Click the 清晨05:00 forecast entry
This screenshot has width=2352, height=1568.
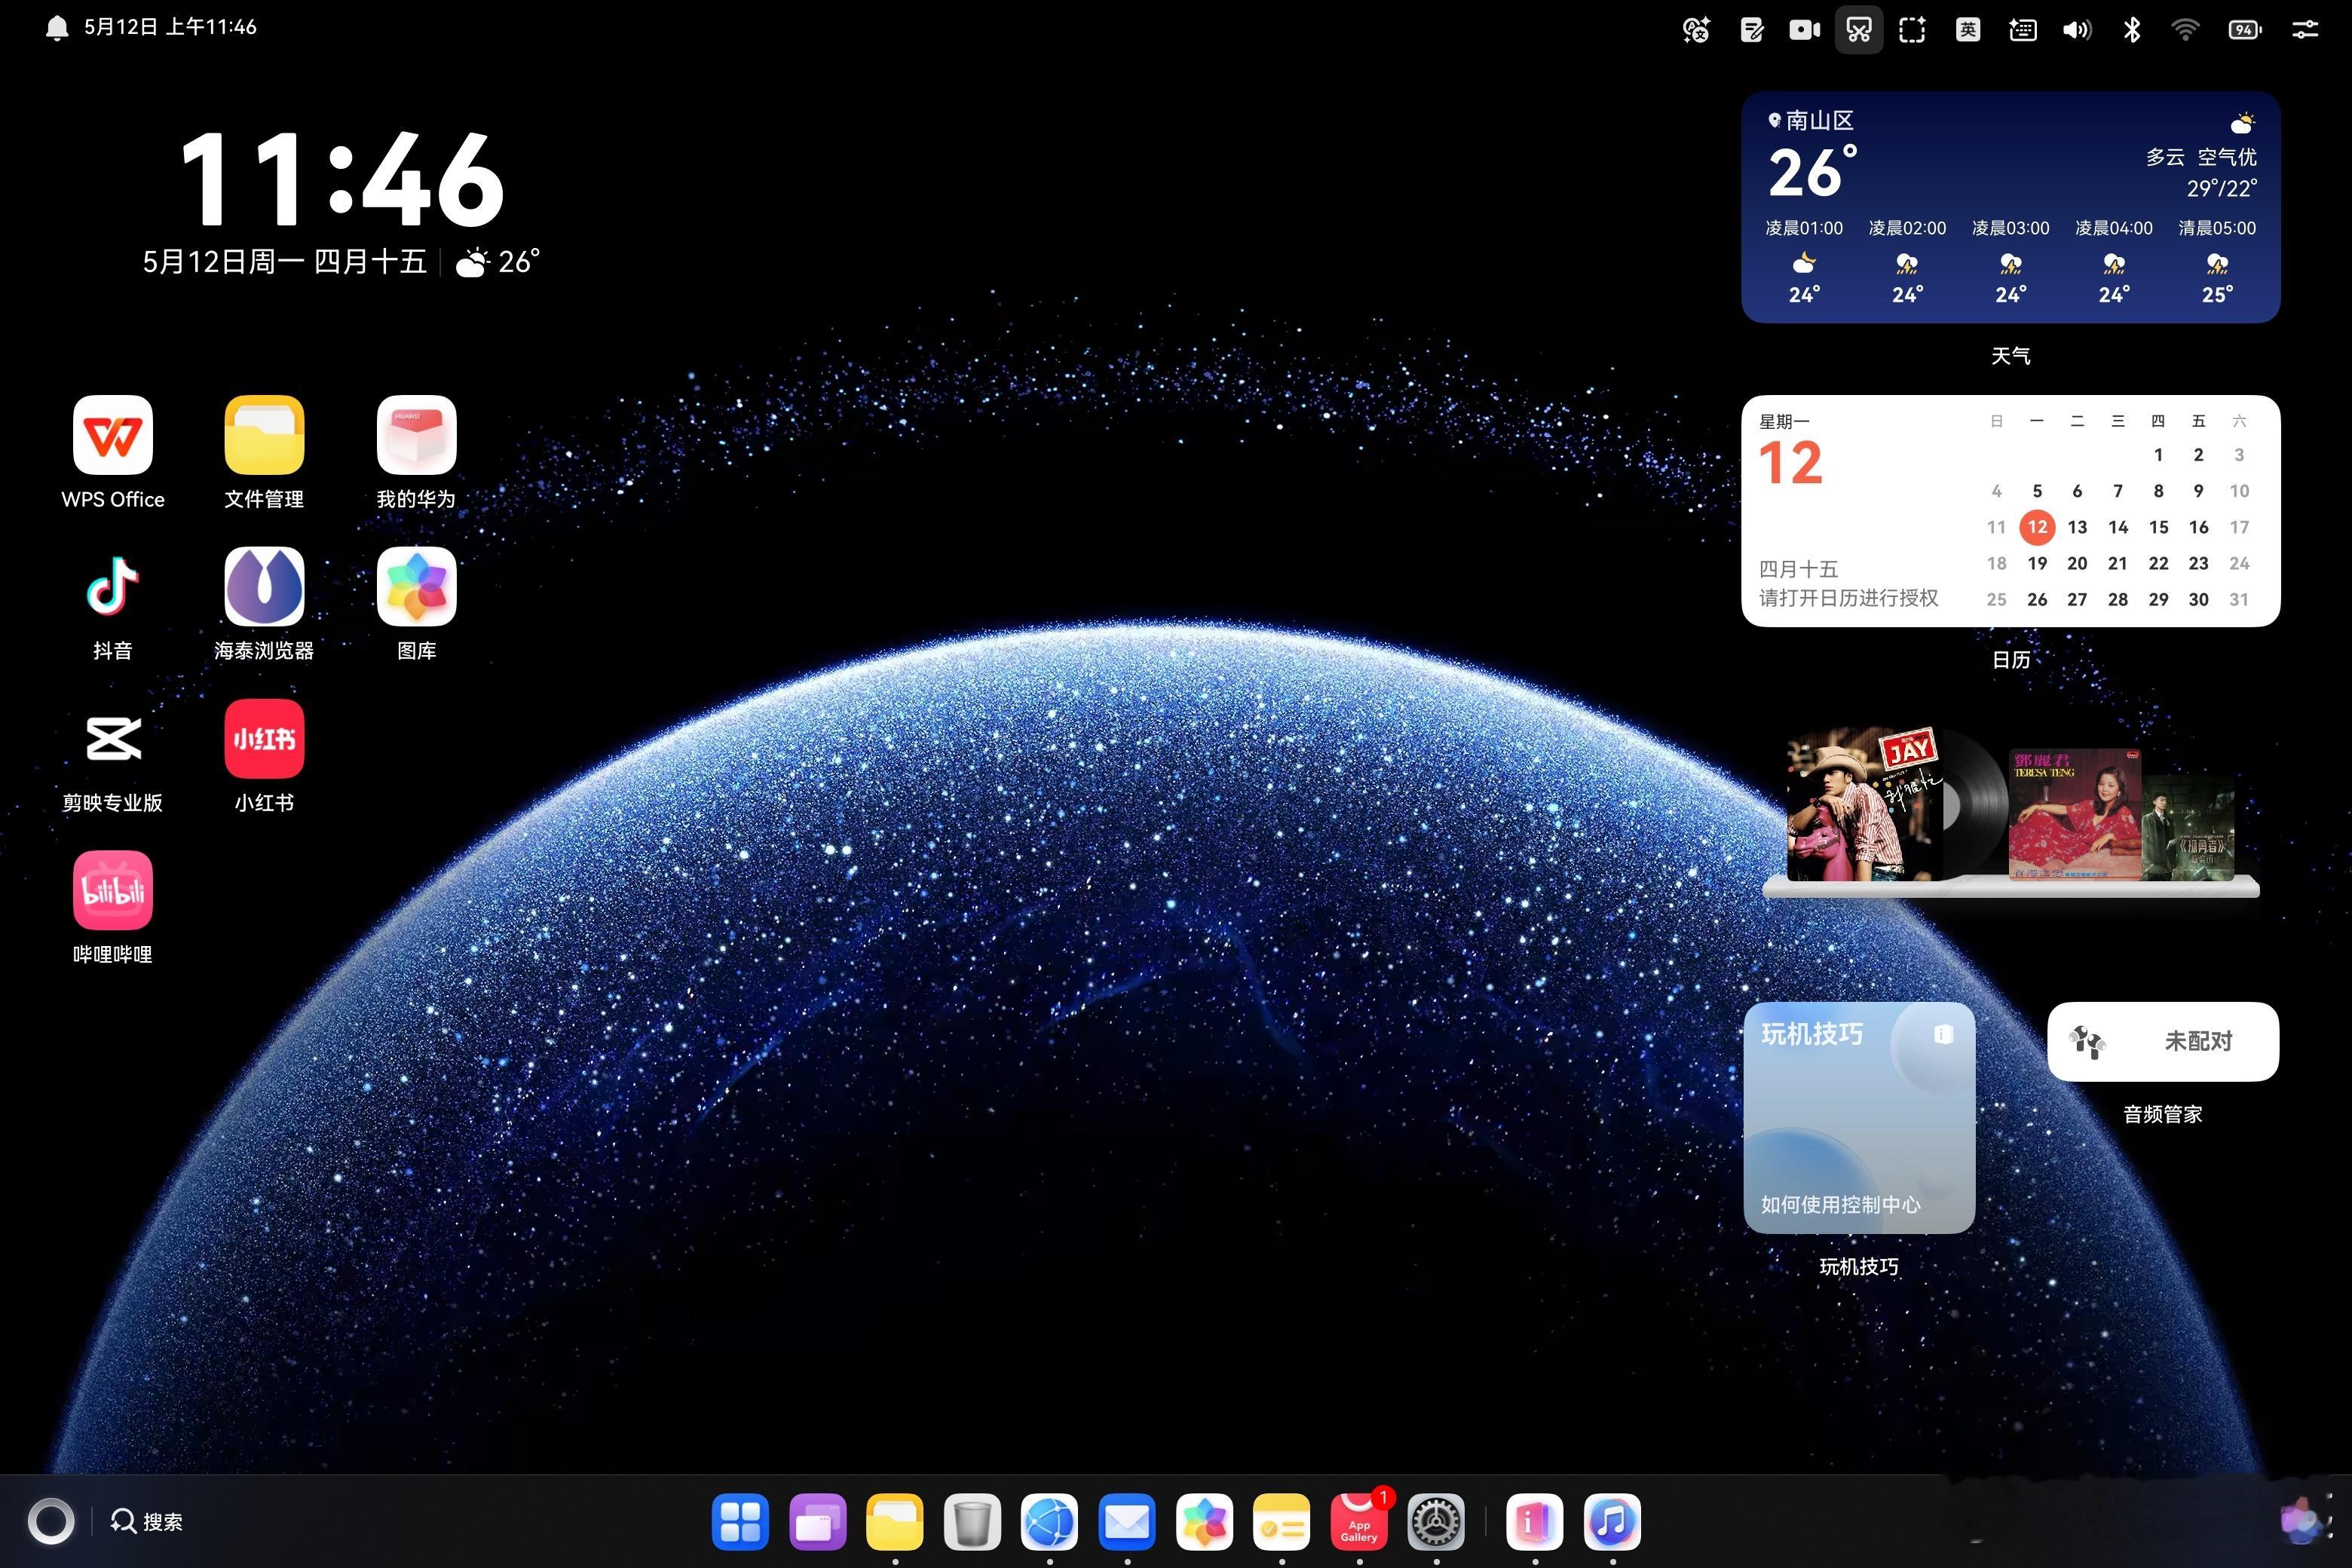pos(2217,262)
